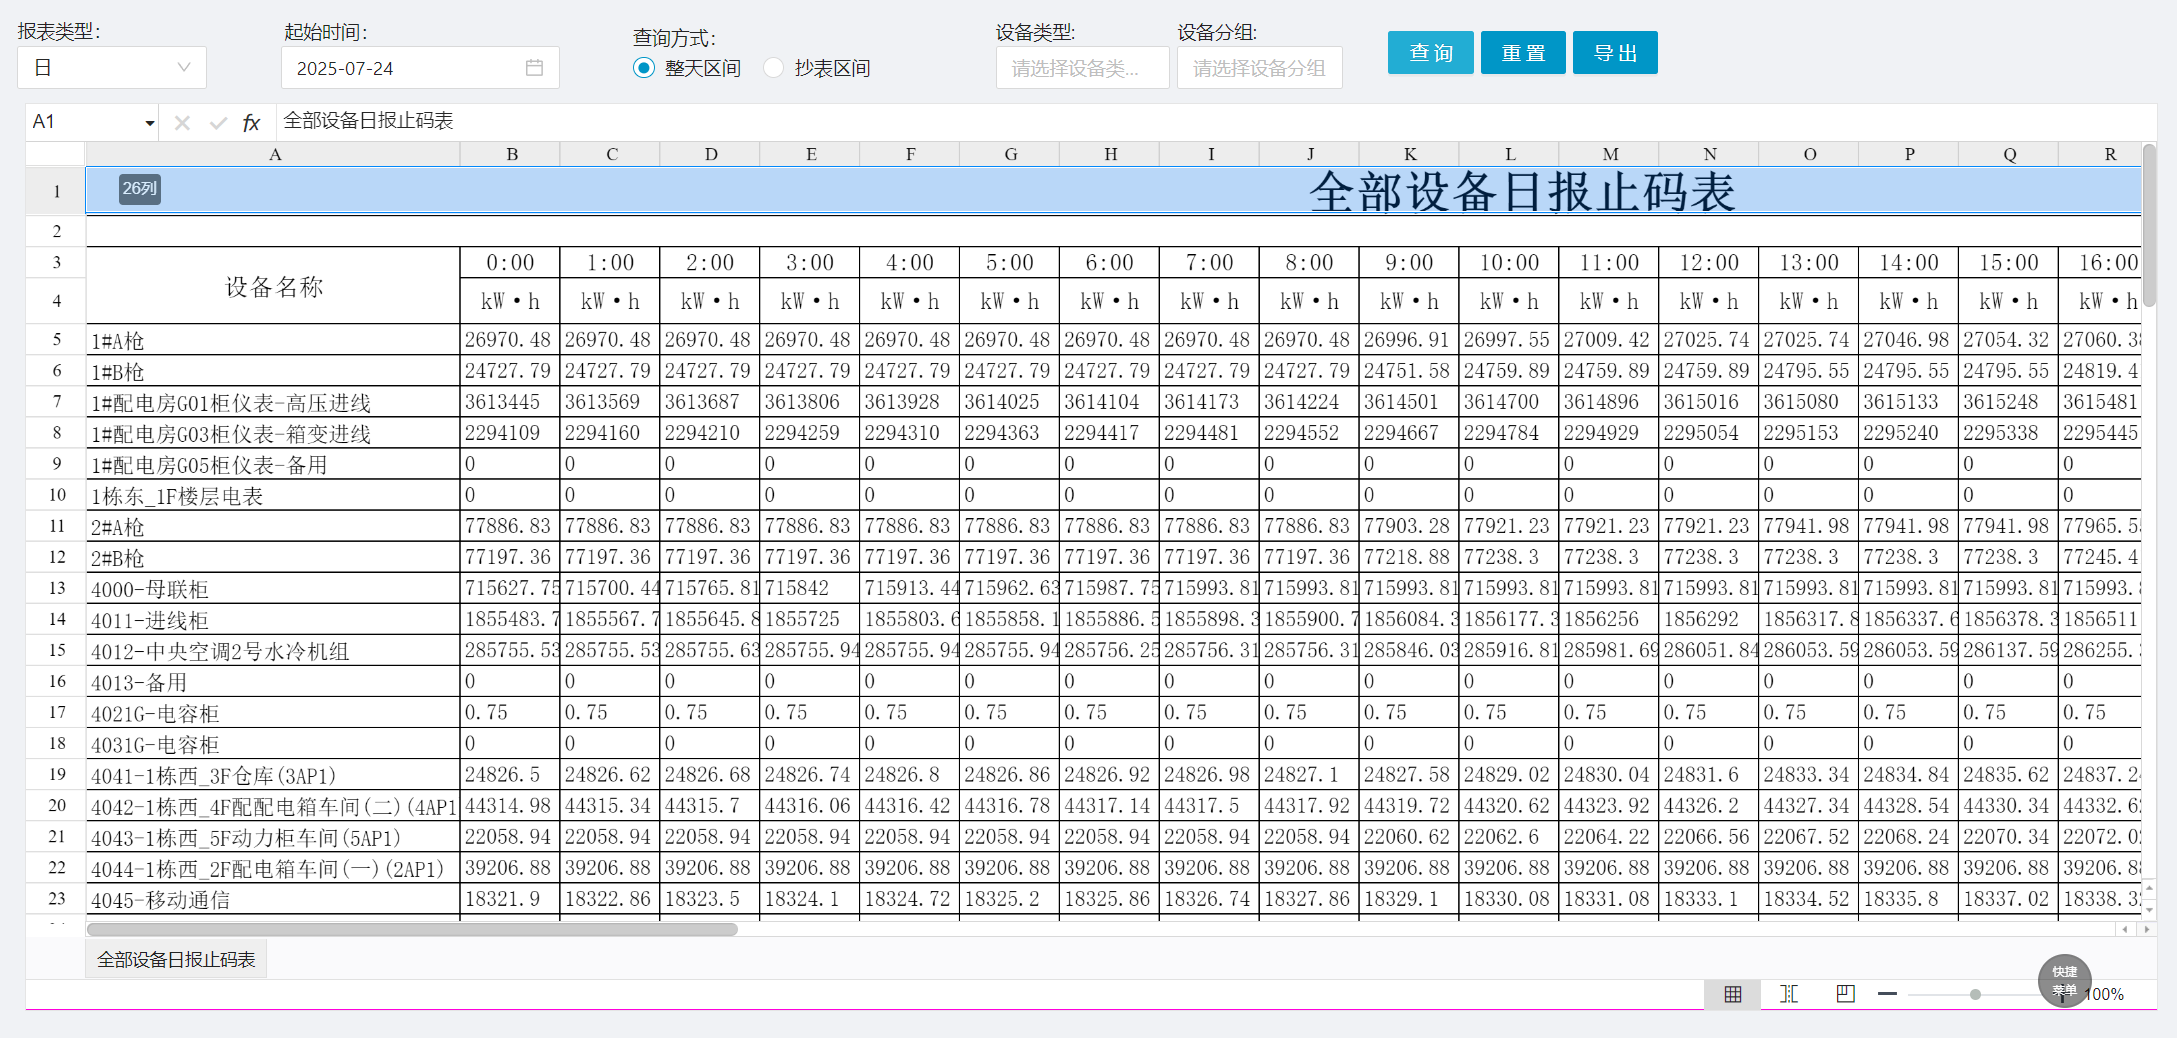Click cell value 3613445
The image size is (2177, 1038).
pos(510,402)
